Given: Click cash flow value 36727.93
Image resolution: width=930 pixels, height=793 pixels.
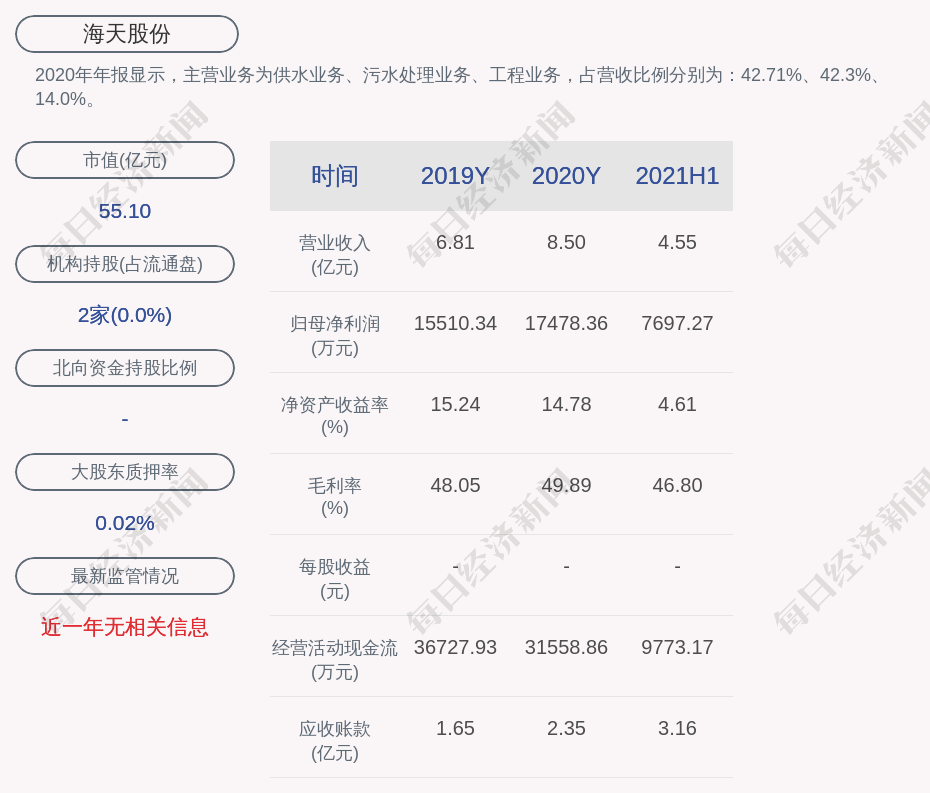Looking at the screenshot, I should pos(455,647).
